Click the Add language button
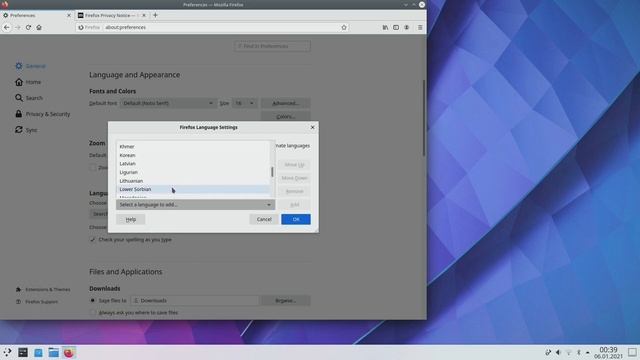Screen dimensions: 640x360 click(294, 204)
